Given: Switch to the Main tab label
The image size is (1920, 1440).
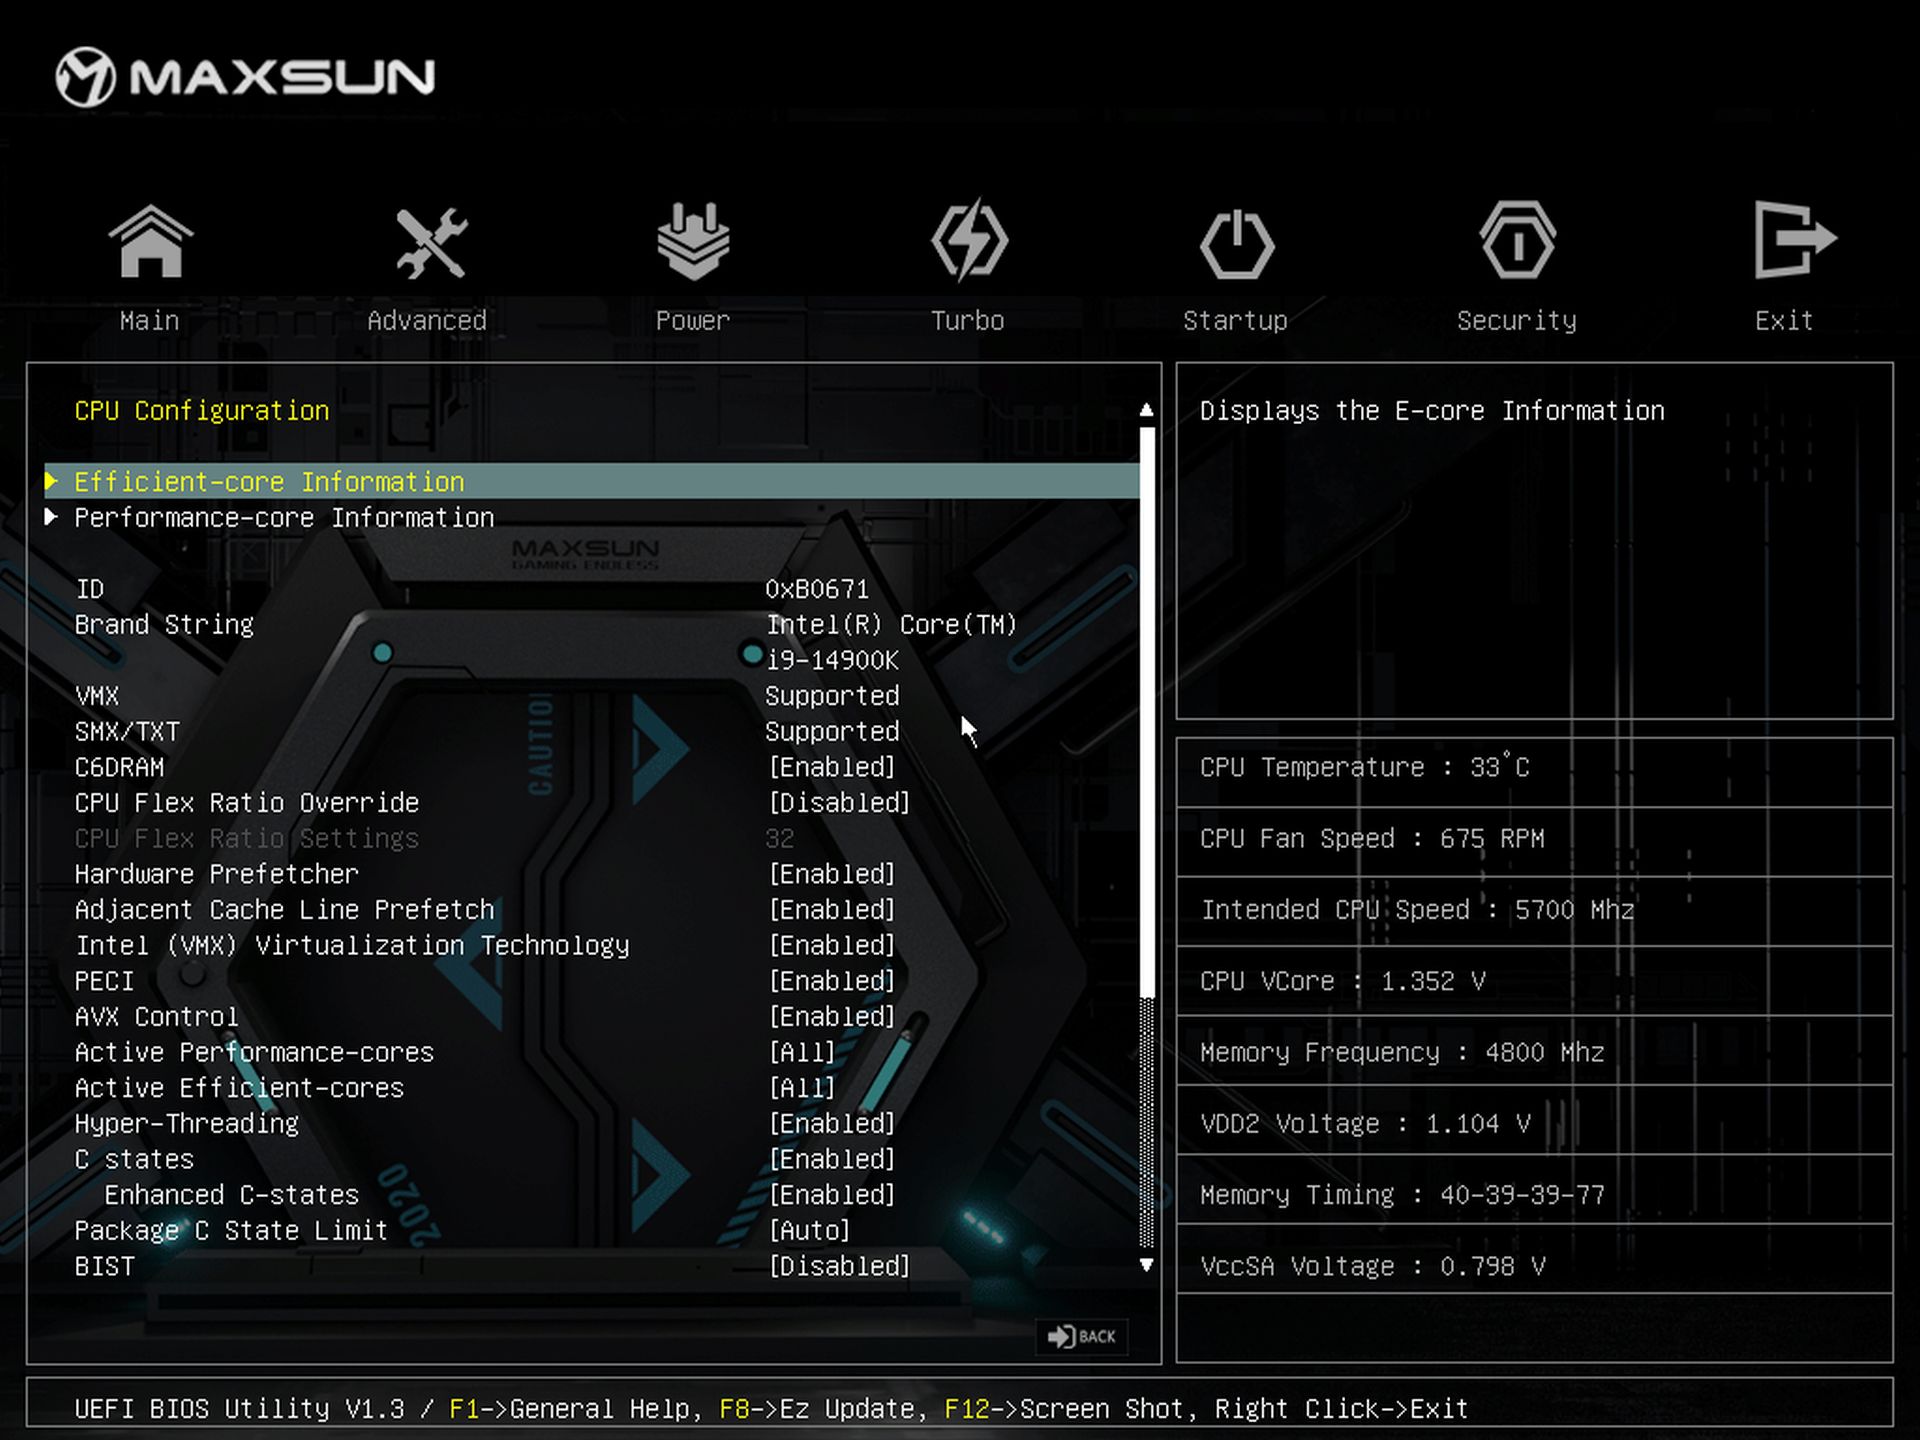Looking at the screenshot, I should (x=150, y=321).
